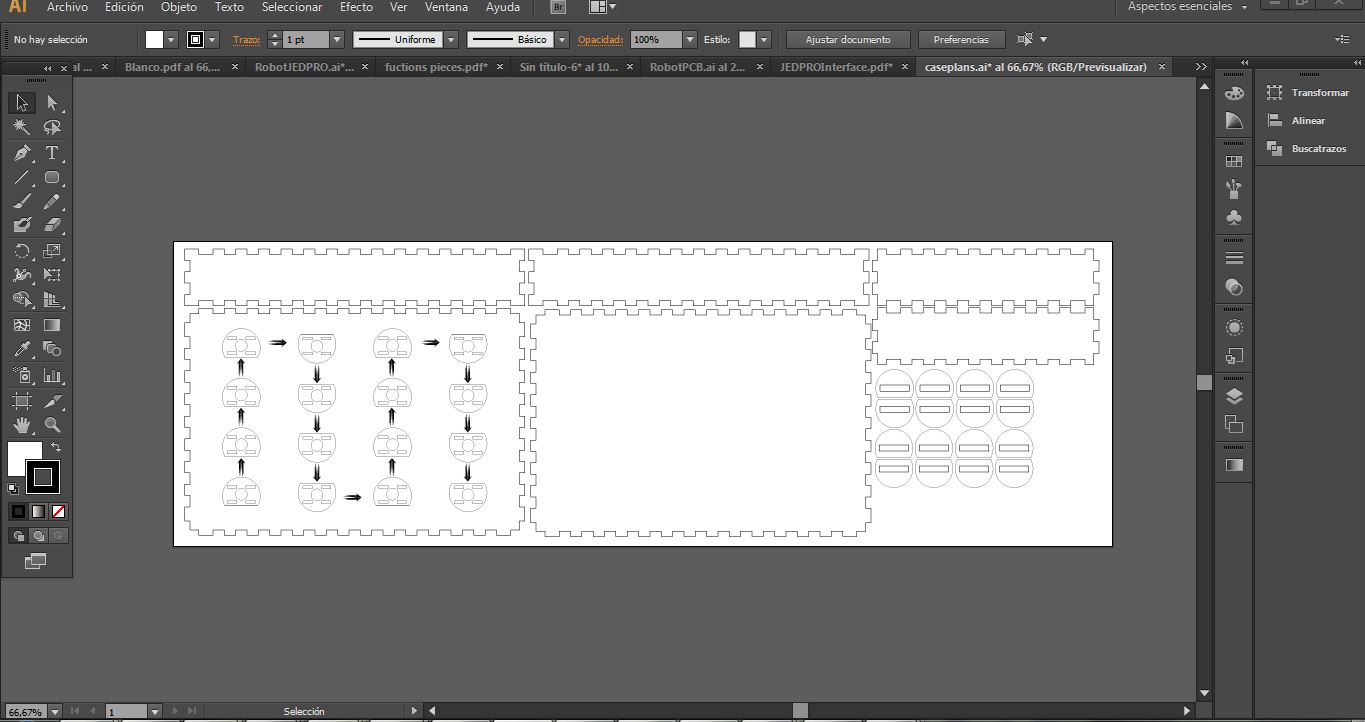Select the Scale tool
The image size is (1365, 722).
[52, 251]
